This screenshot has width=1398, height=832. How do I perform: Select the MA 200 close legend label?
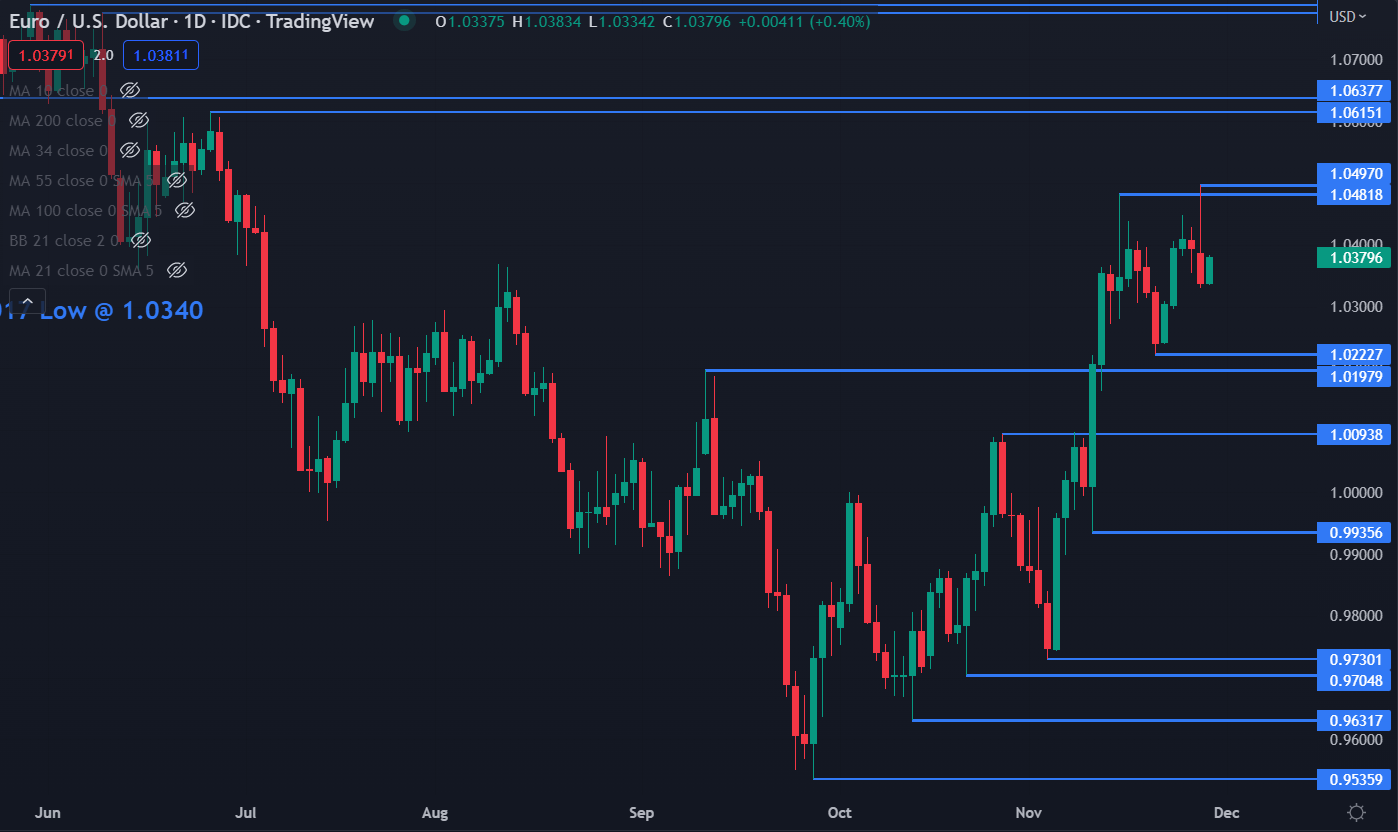pyautogui.click(x=63, y=120)
